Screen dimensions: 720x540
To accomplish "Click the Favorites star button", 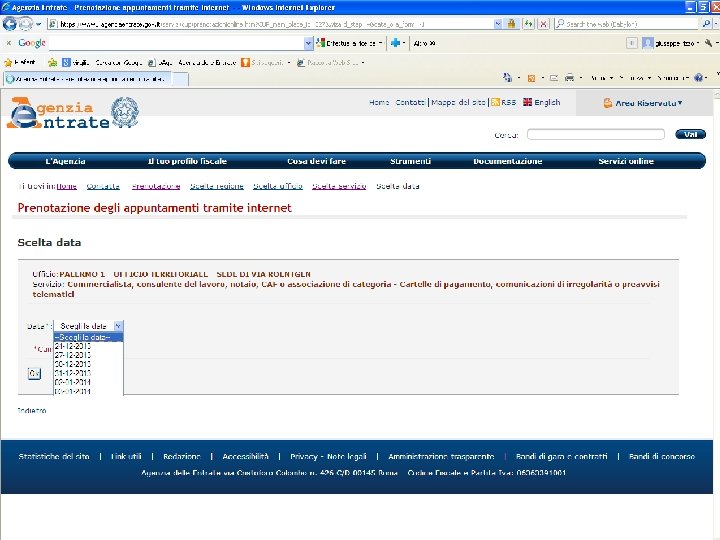I will (x=19, y=62).
